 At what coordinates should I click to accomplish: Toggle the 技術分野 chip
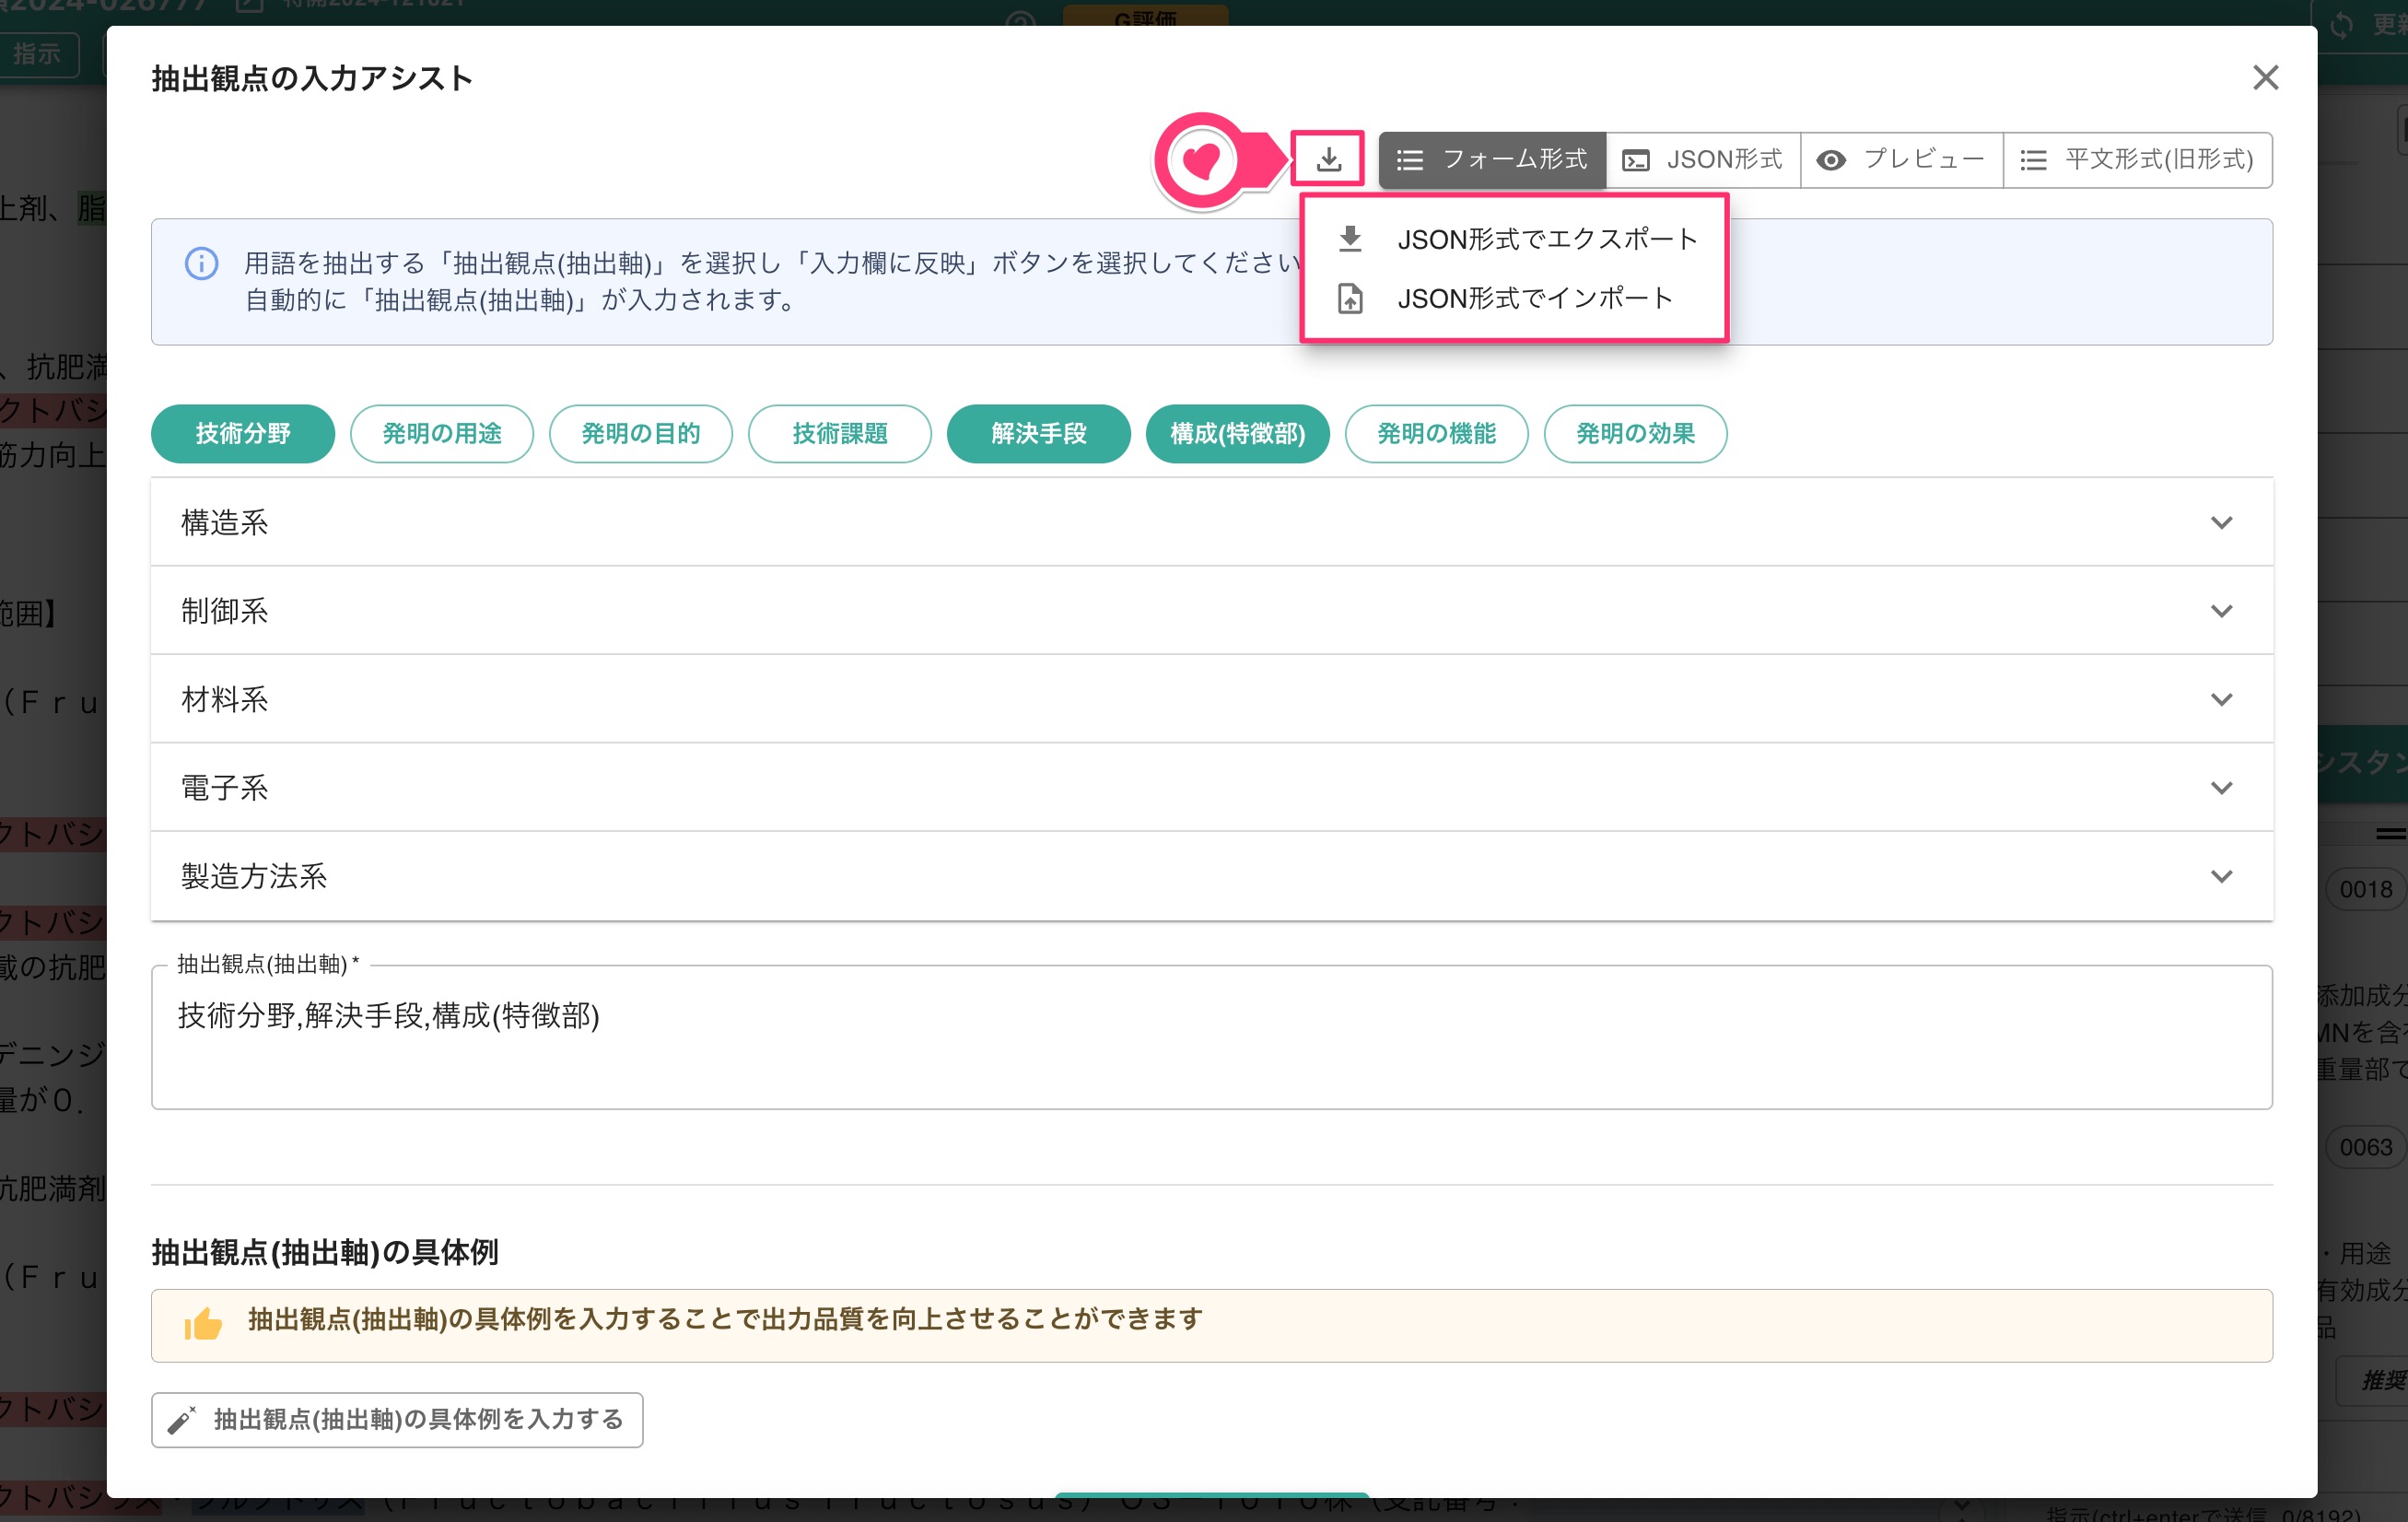243,434
